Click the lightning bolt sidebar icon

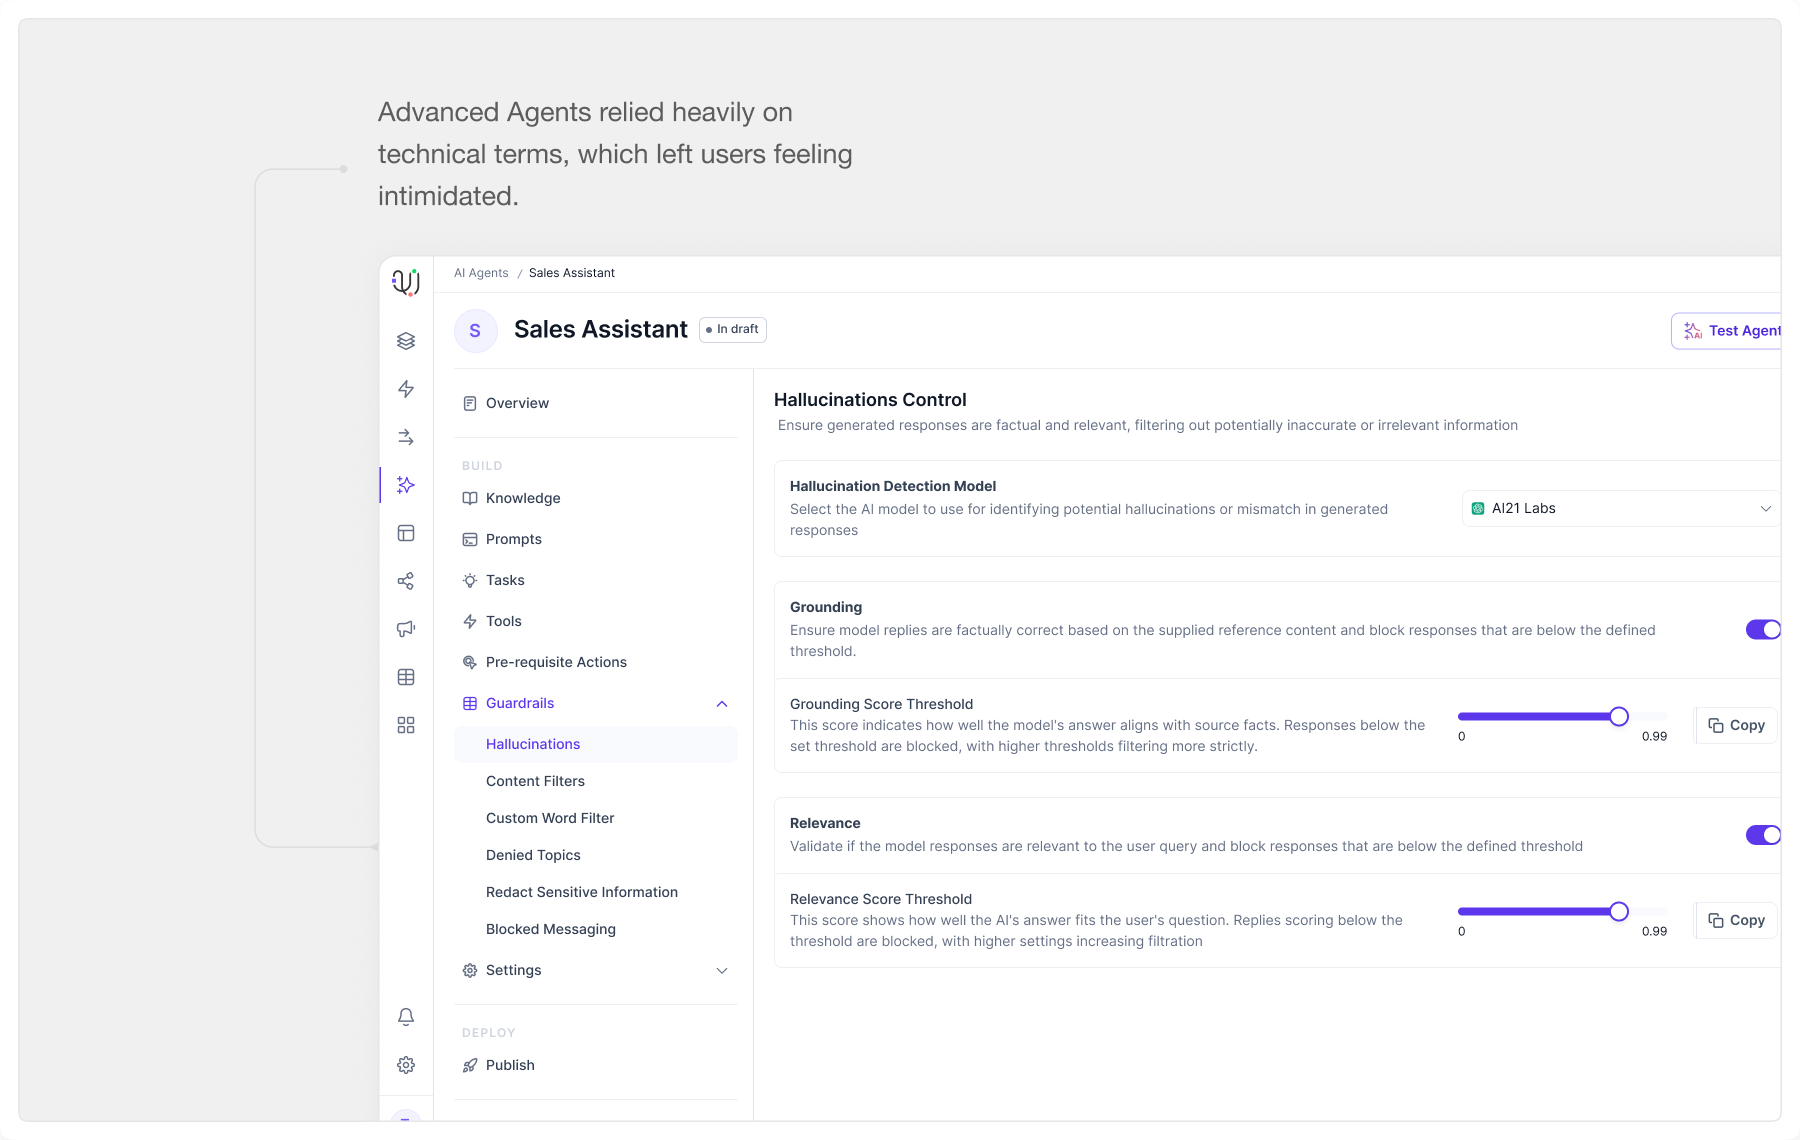(x=406, y=389)
